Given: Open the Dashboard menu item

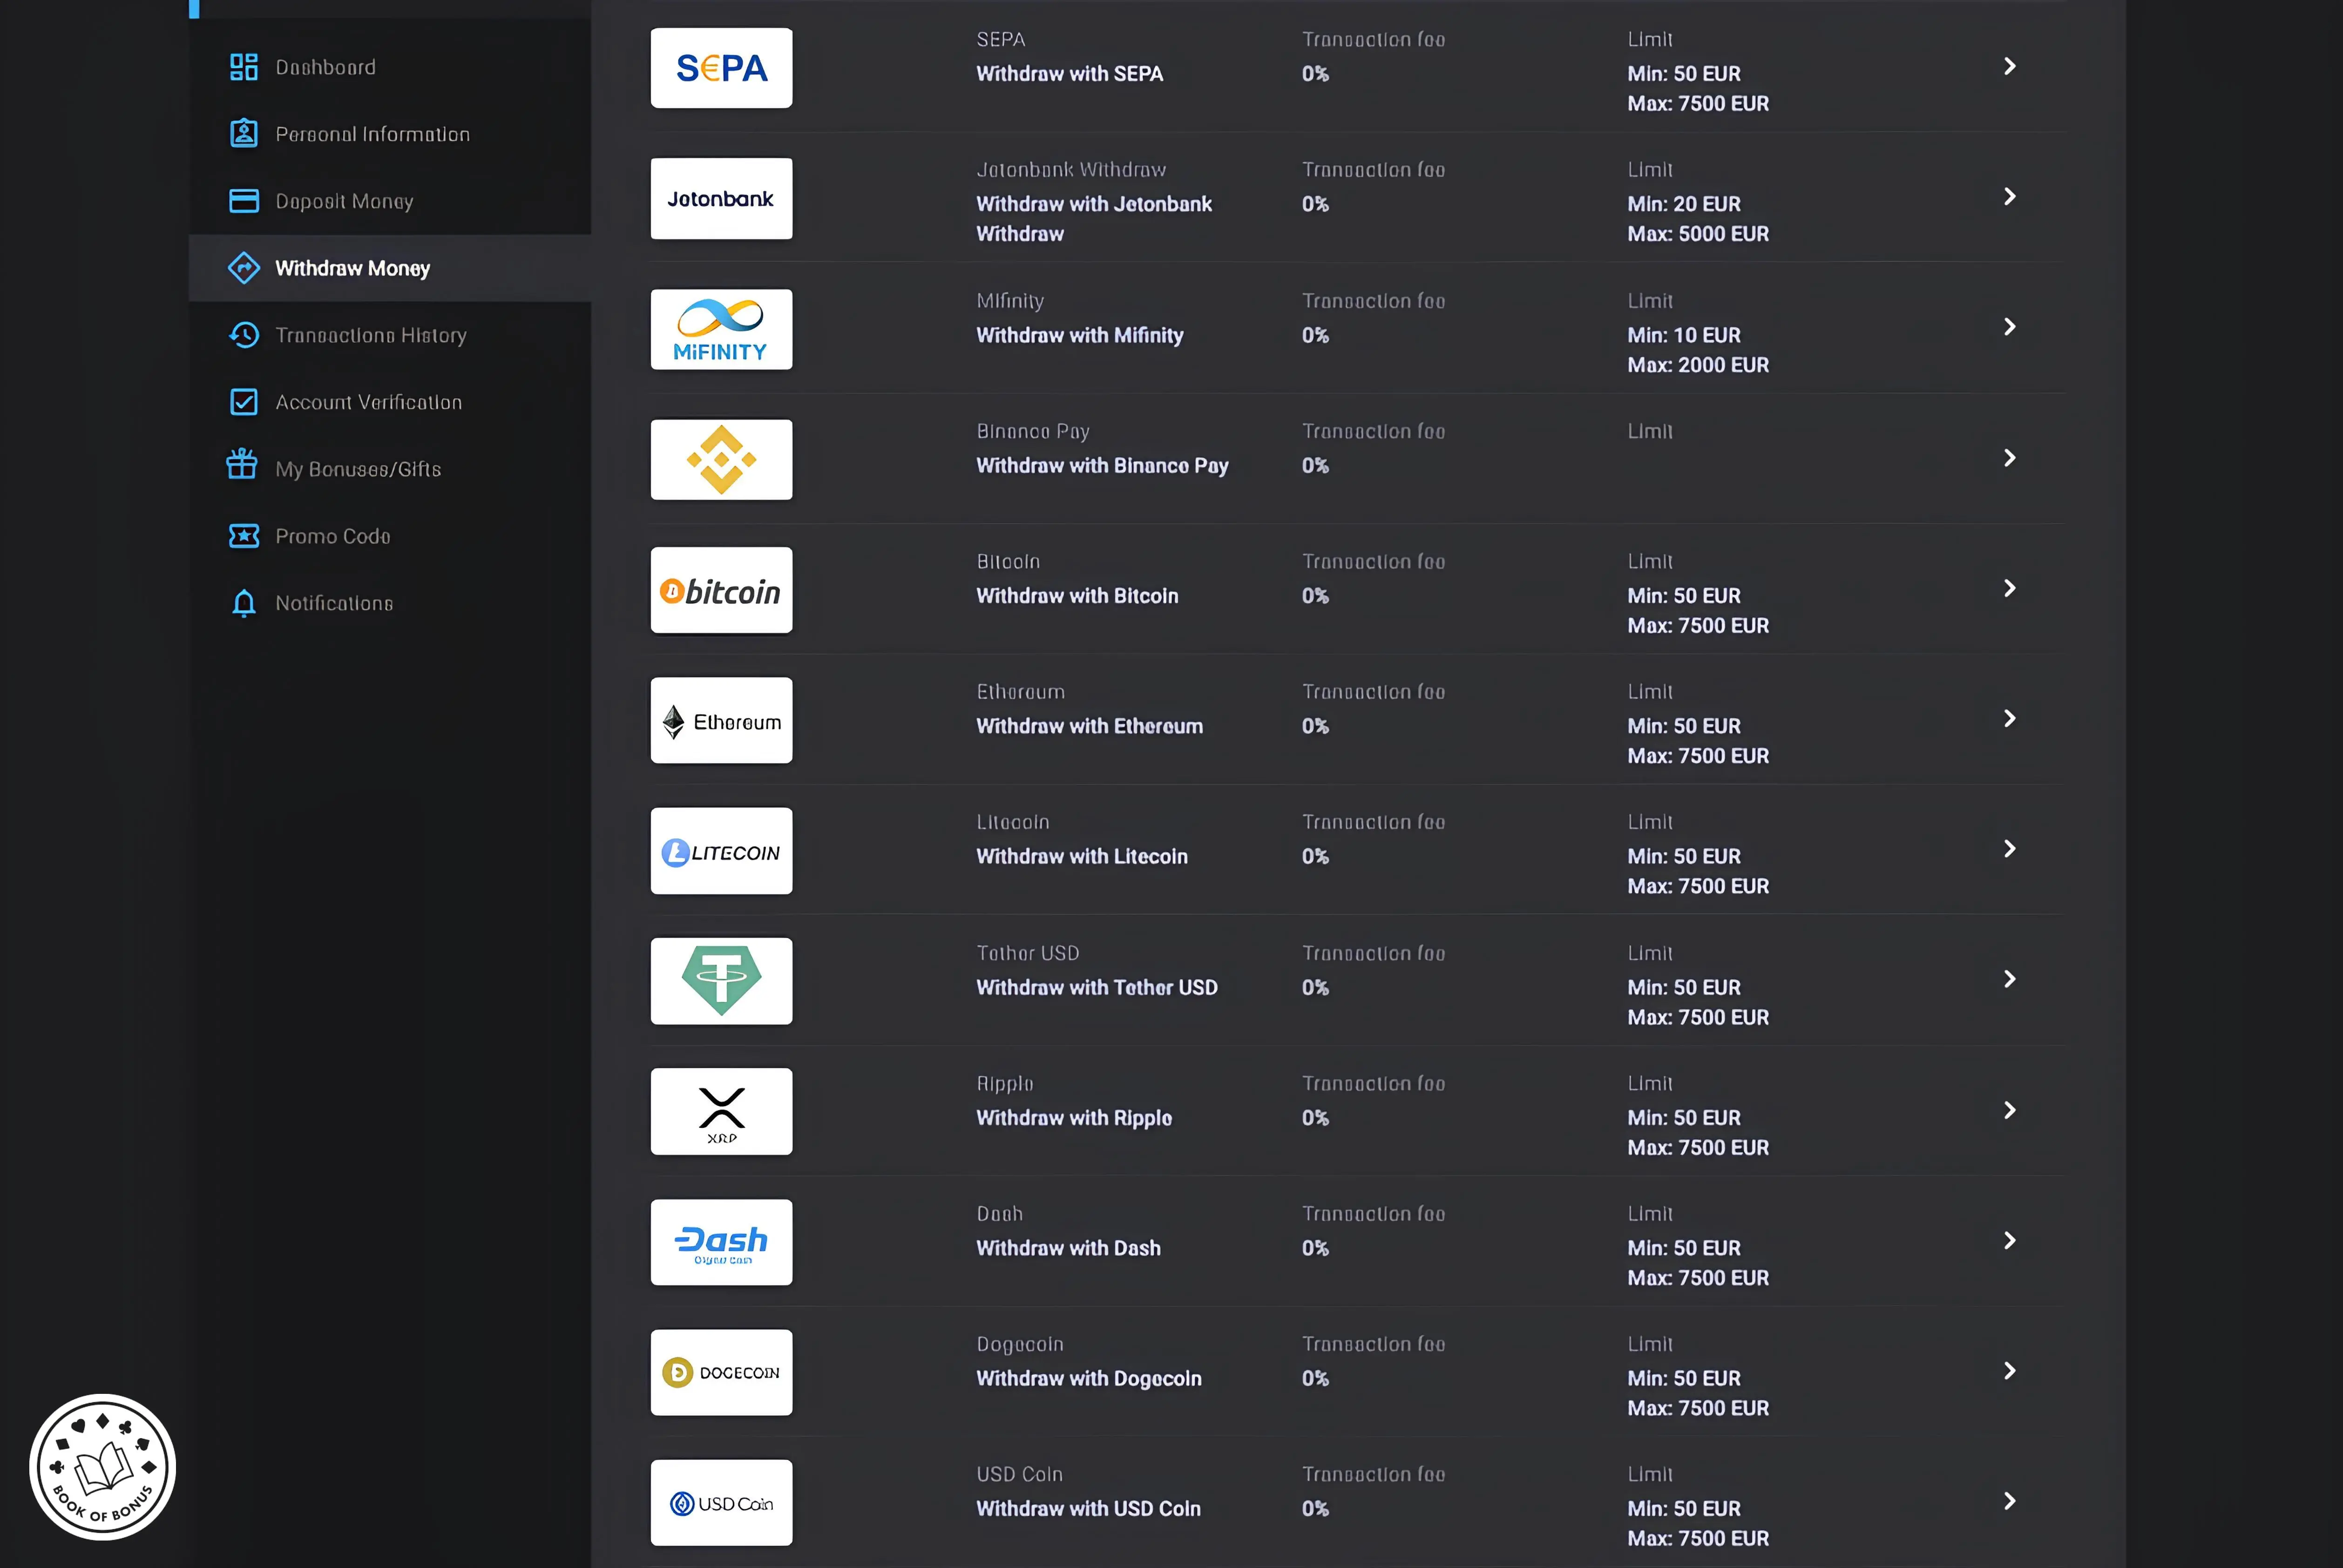Looking at the screenshot, I should click(390, 67).
